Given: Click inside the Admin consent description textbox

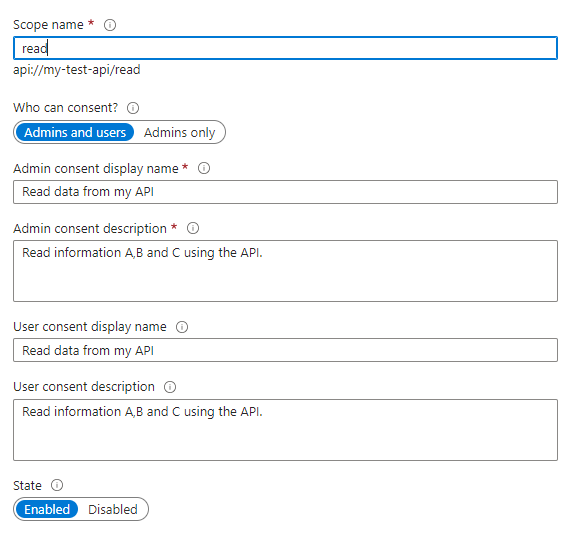Looking at the screenshot, I should click(285, 271).
